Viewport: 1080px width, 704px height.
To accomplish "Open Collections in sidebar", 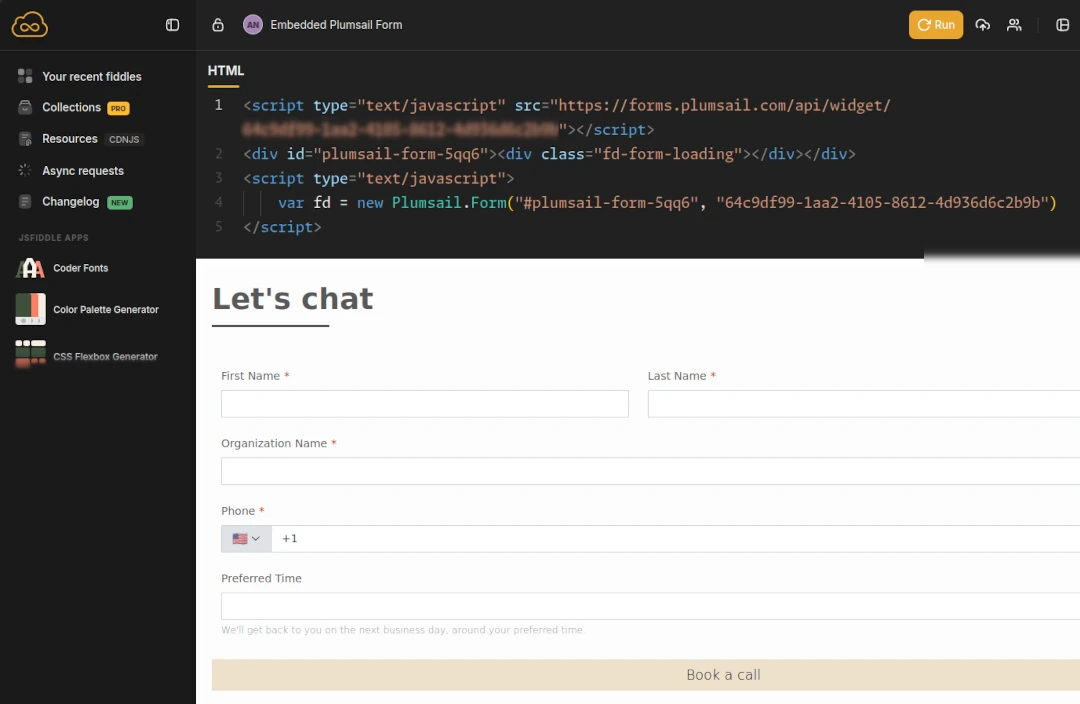I will tap(73, 107).
